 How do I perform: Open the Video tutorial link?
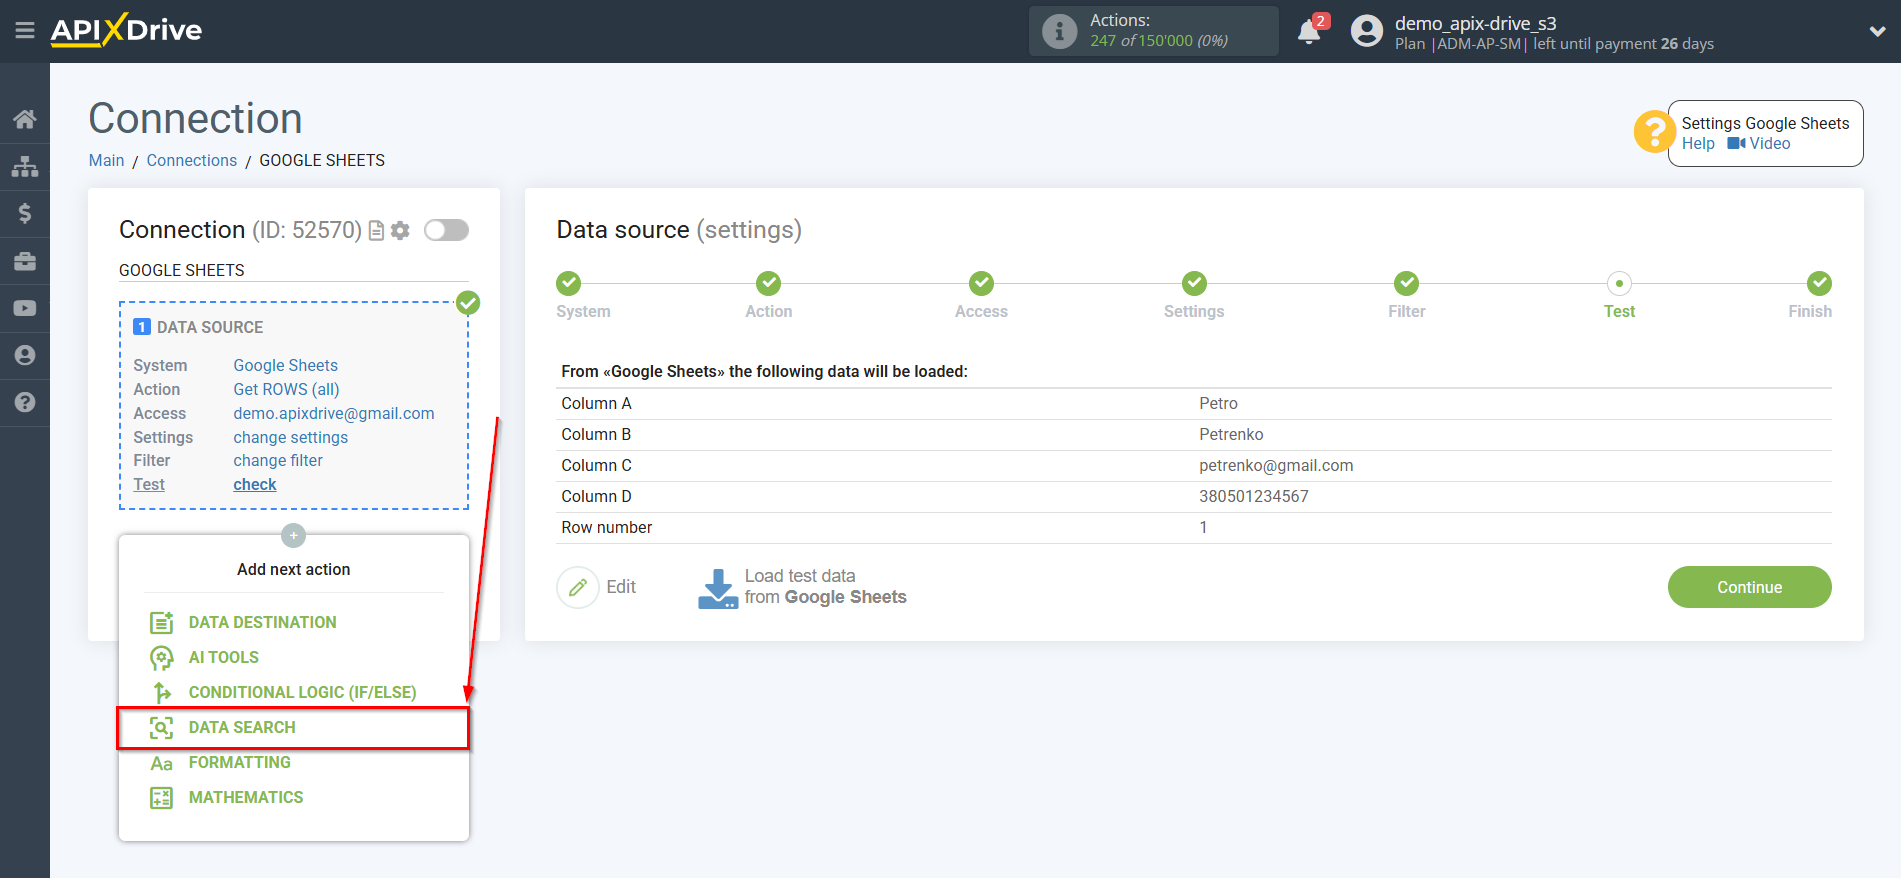(1759, 144)
